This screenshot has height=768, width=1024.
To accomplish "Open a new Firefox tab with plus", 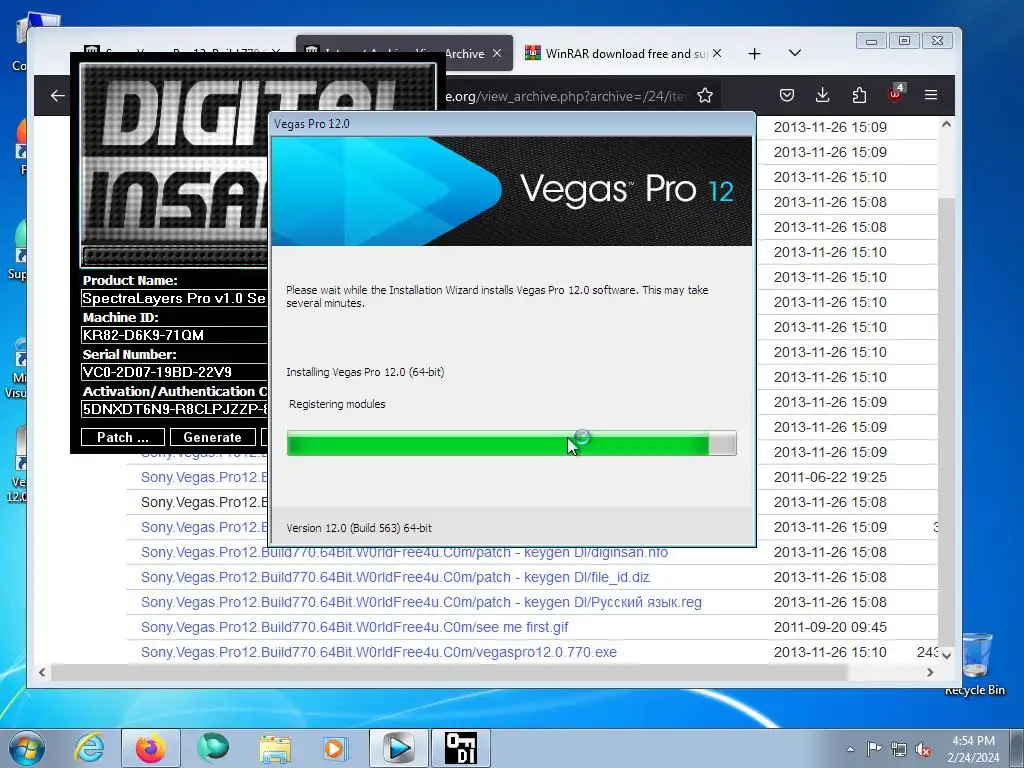I will (x=754, y=54).
